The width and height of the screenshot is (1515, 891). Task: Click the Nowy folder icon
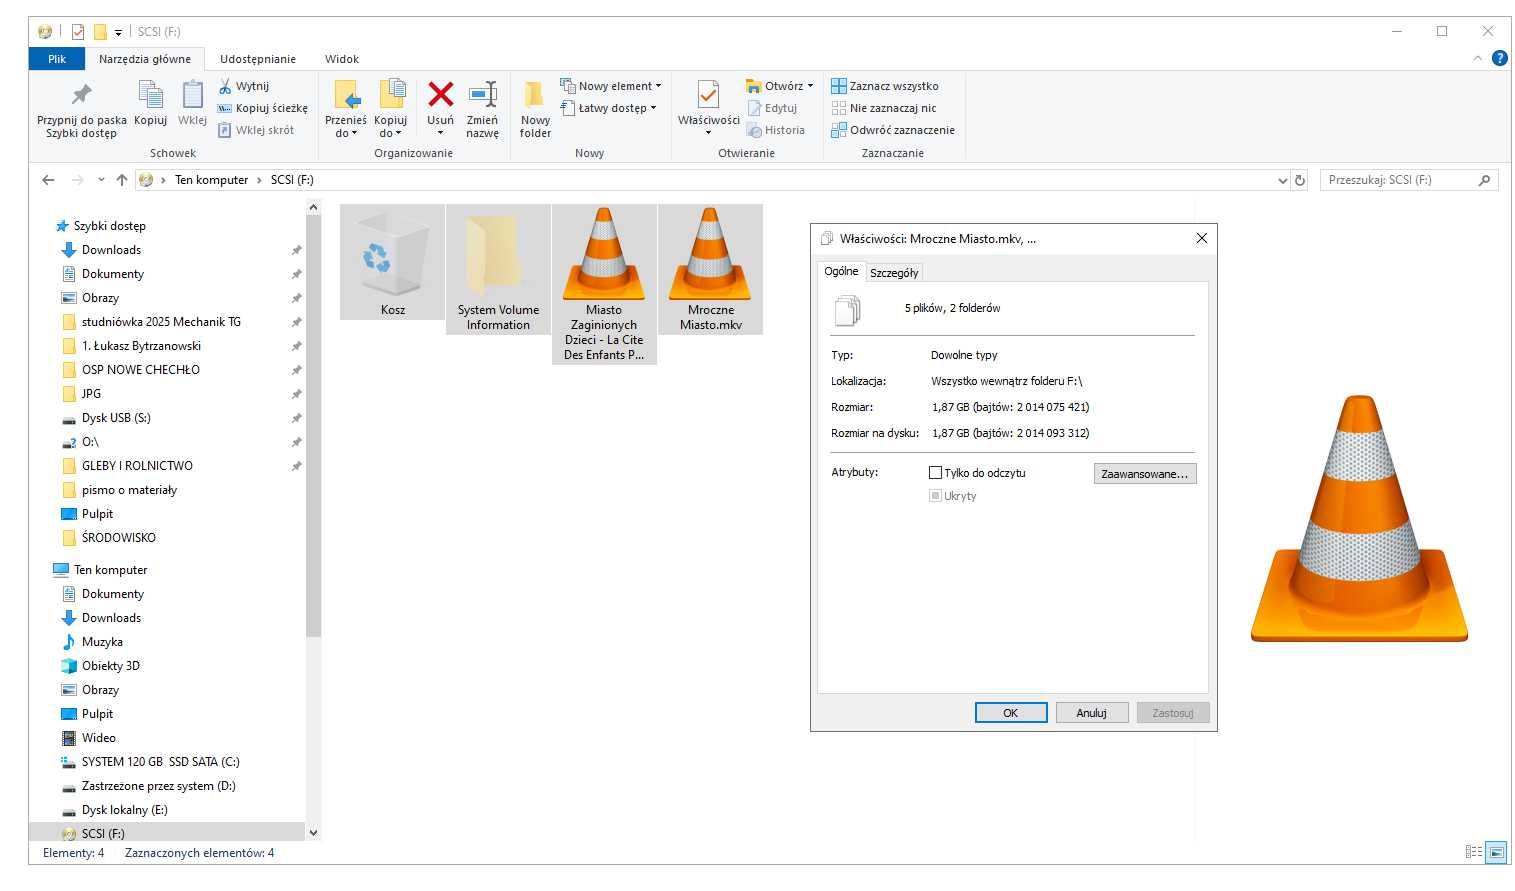(535, 94)
